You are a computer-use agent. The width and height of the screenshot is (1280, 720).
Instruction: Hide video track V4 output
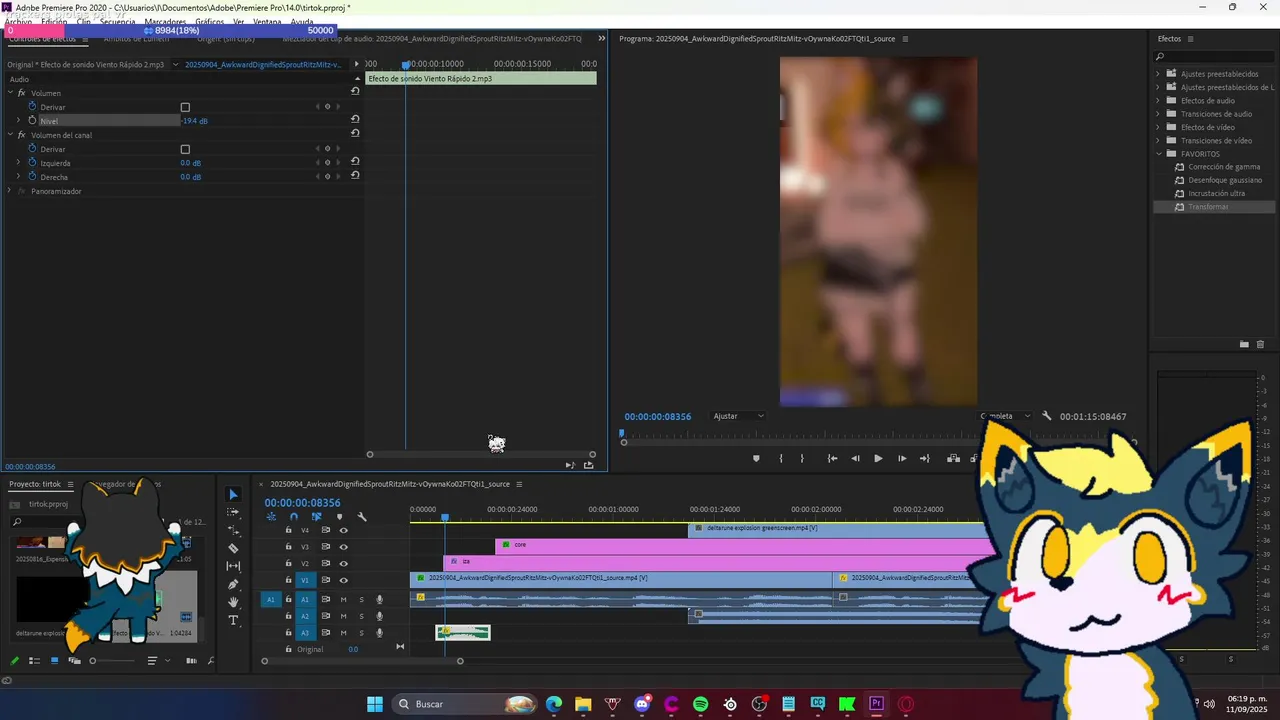coord(344,530)
